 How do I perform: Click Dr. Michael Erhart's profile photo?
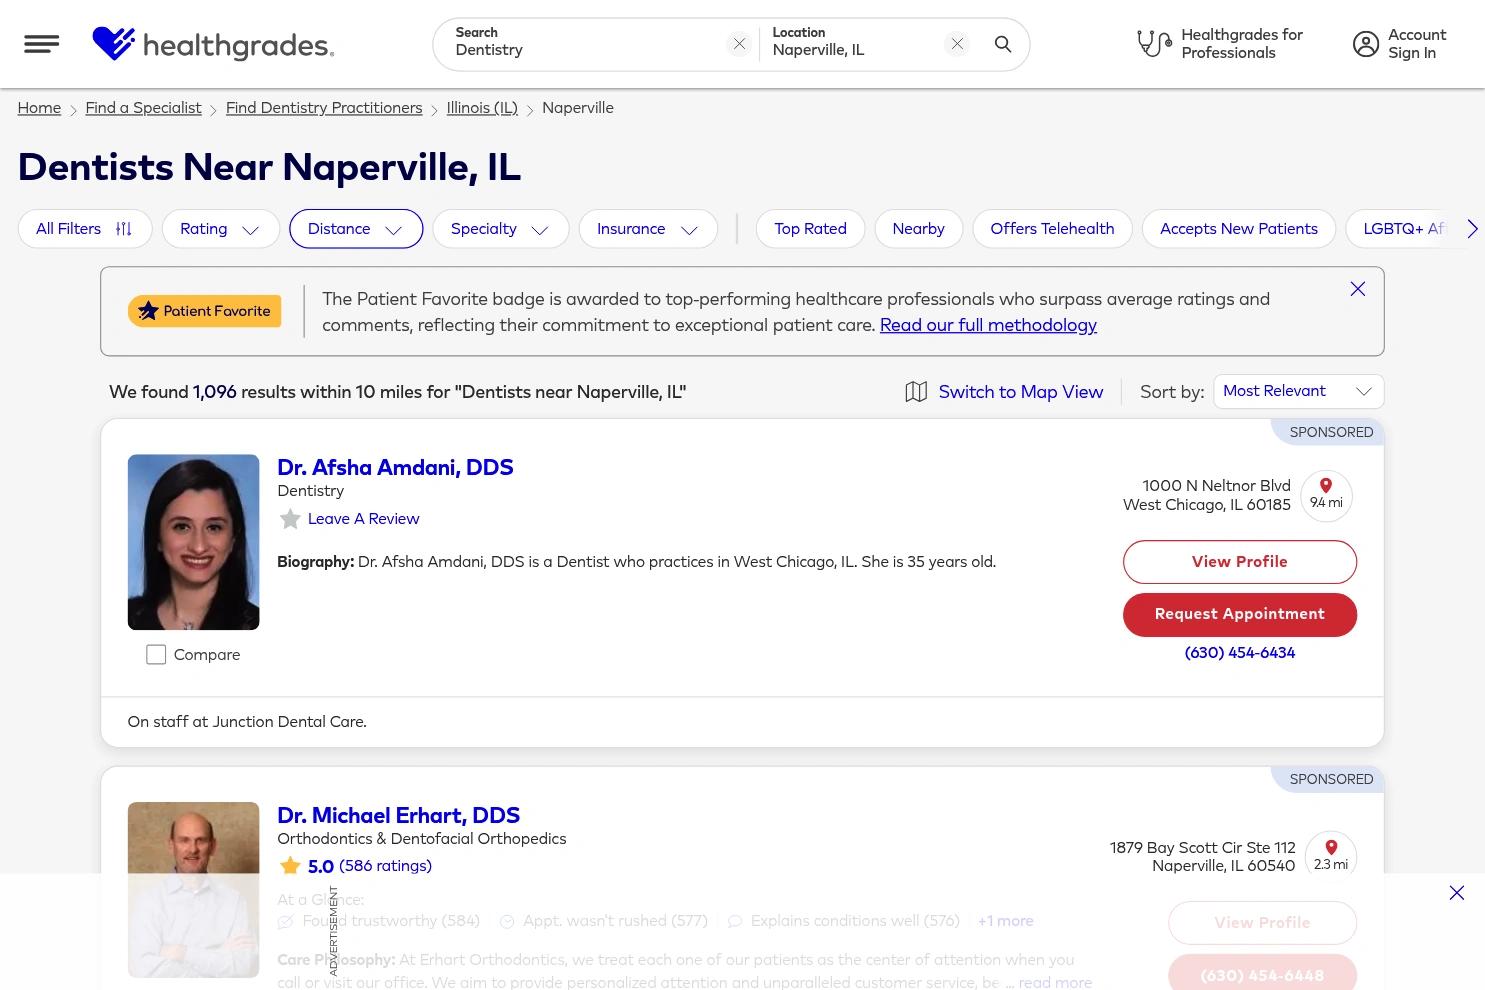(x=193, y=890)
